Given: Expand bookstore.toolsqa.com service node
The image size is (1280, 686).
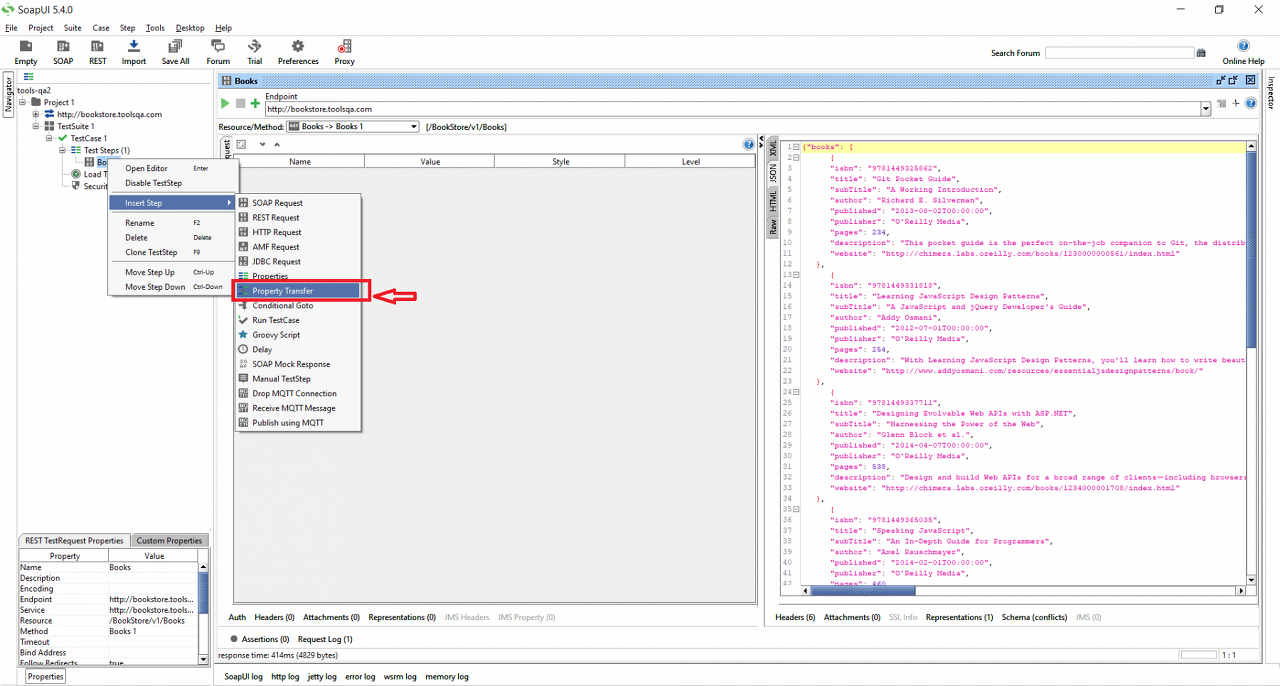Looking at the screenshot, I should [36, 114].
